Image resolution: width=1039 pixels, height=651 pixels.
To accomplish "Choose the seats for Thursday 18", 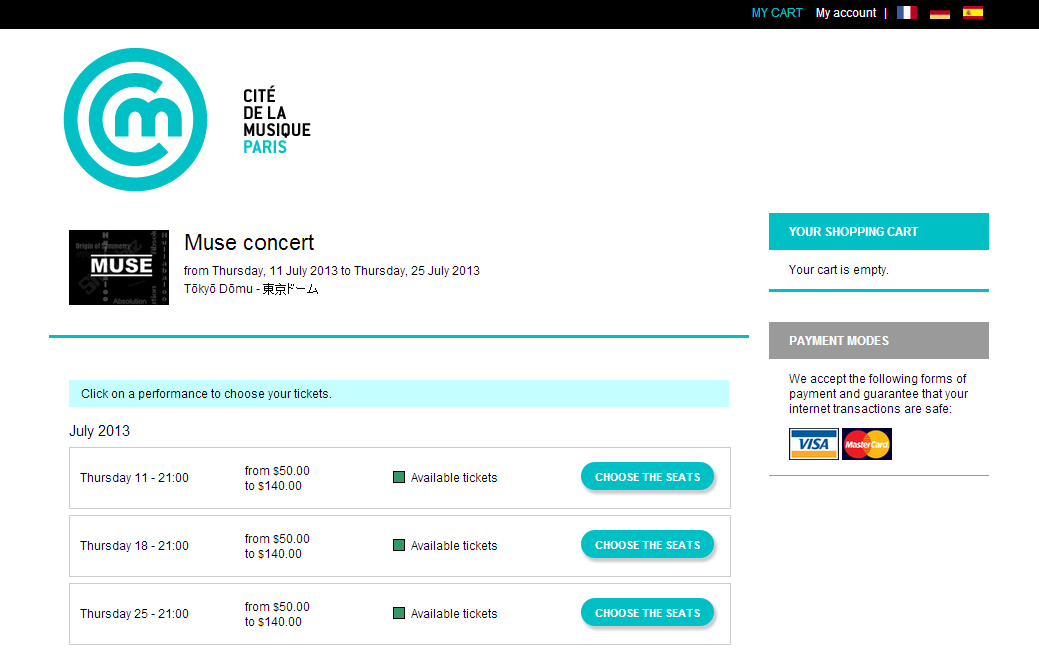I will (647, 545).
